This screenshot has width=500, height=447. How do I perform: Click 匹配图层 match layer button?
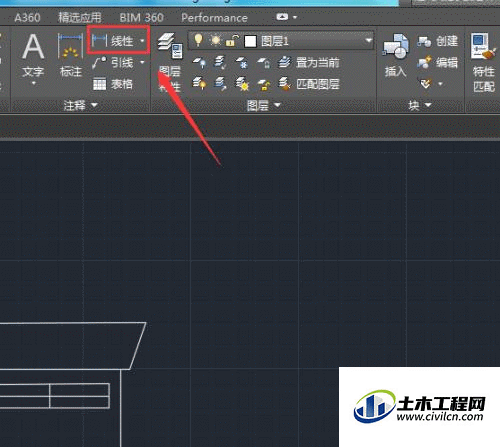[x=309, y=84]
